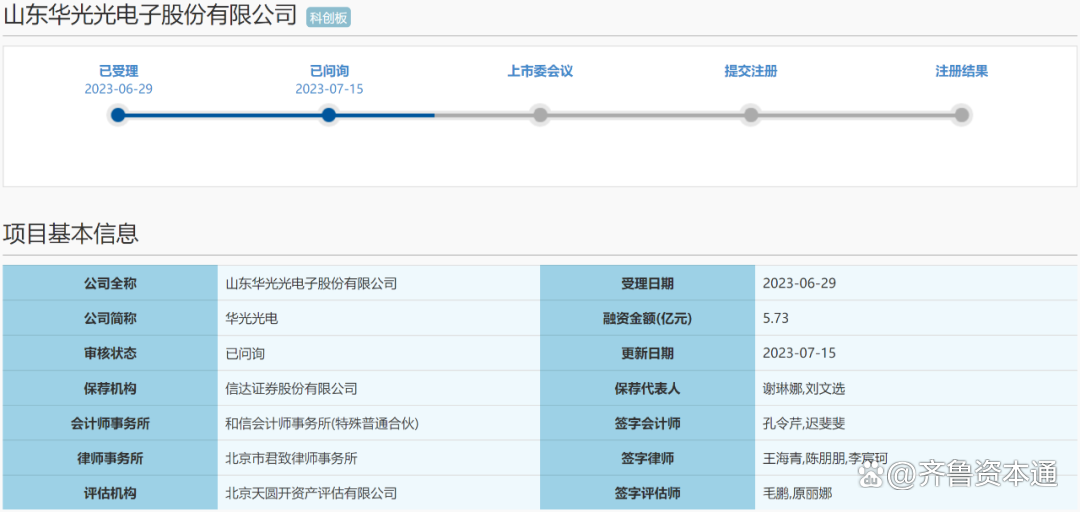Click the 上市委会议 timeline step dot
The width and height of the screenshot is (1080, 512).
tap(540, 115)
